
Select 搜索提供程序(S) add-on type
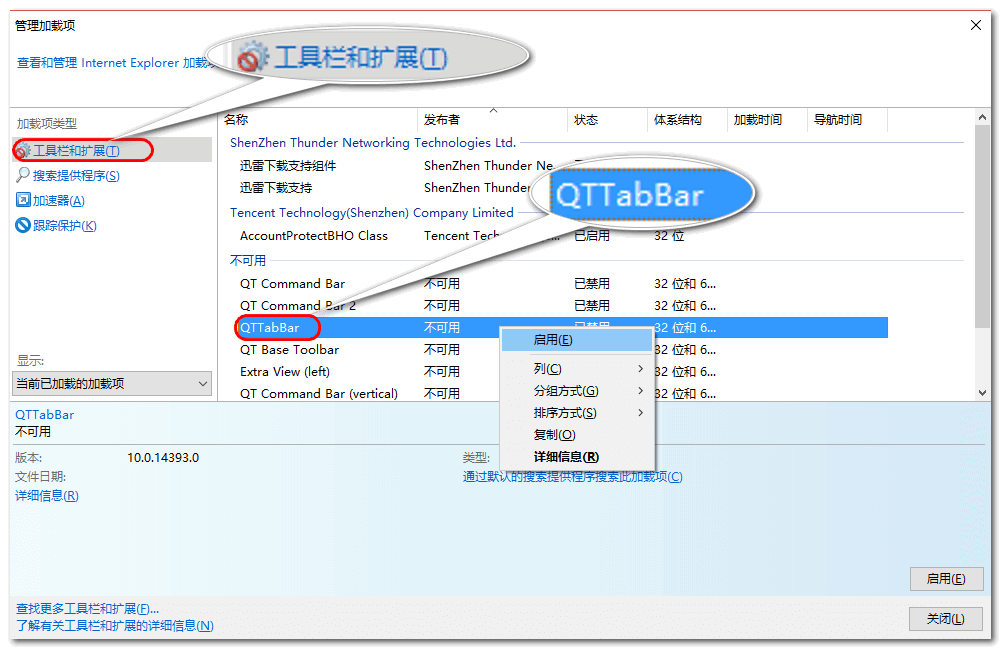(x=76, y=176)
